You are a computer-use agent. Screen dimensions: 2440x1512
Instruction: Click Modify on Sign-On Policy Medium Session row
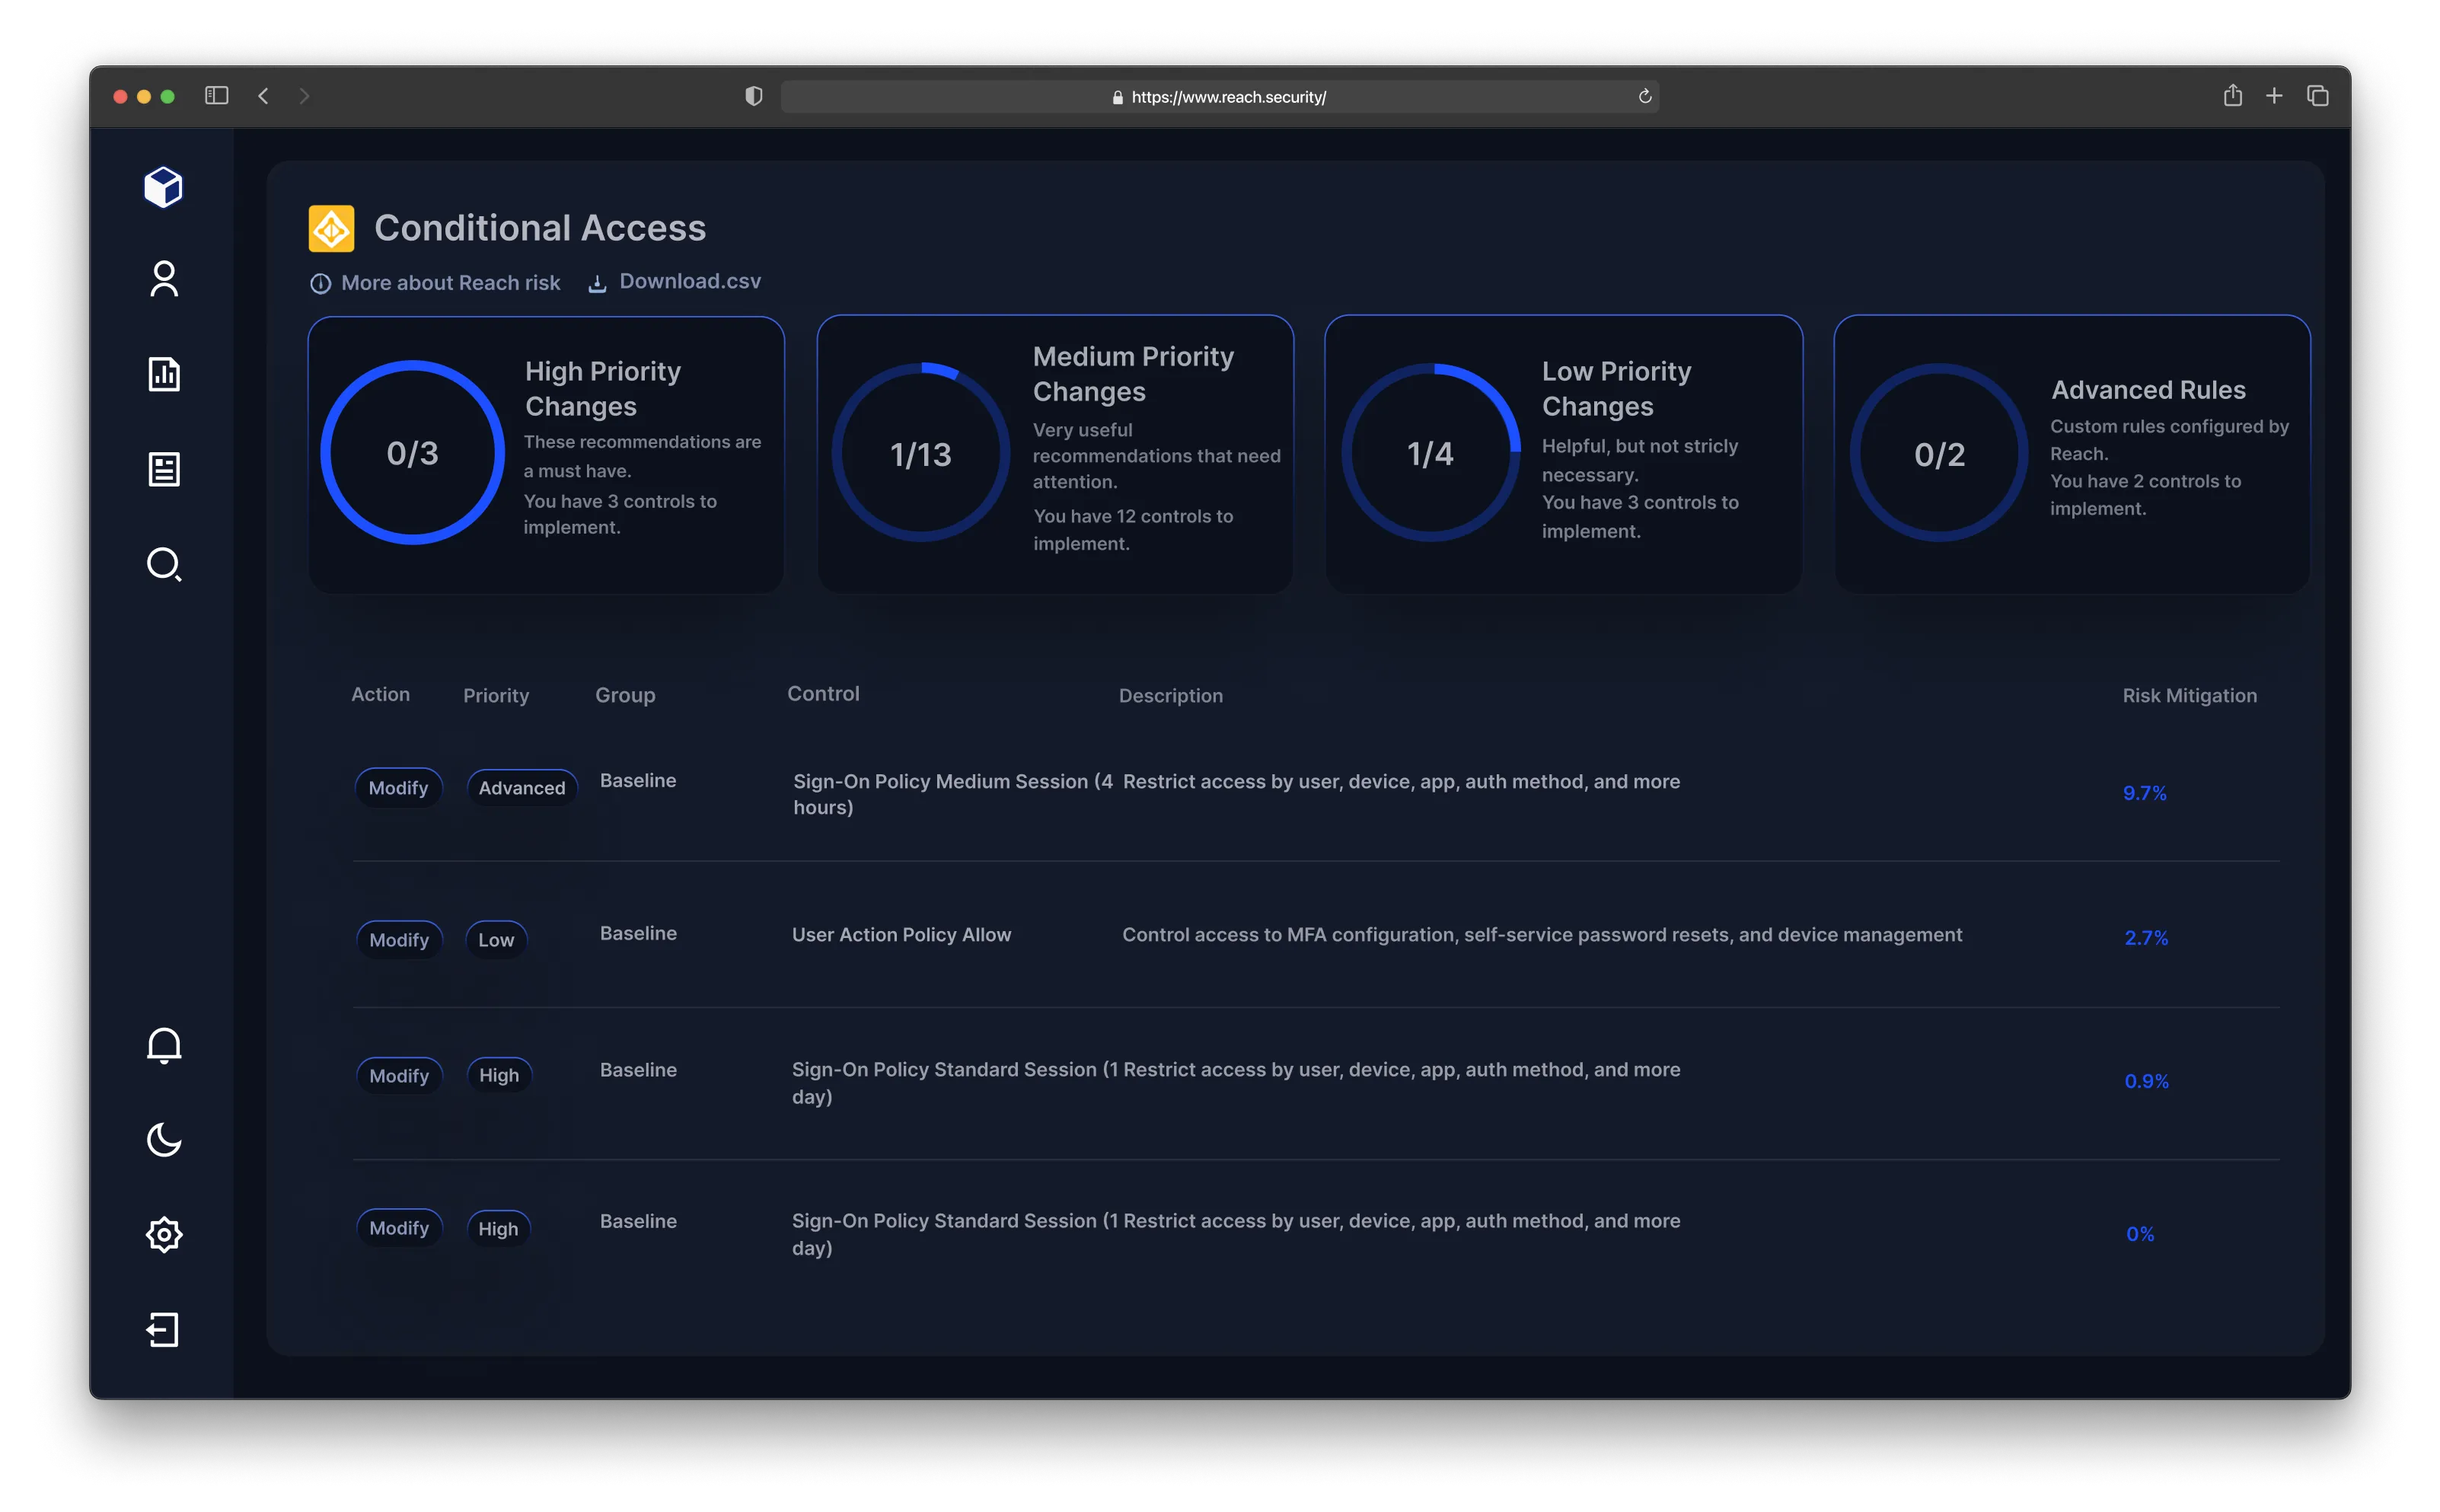click(398, 788)
